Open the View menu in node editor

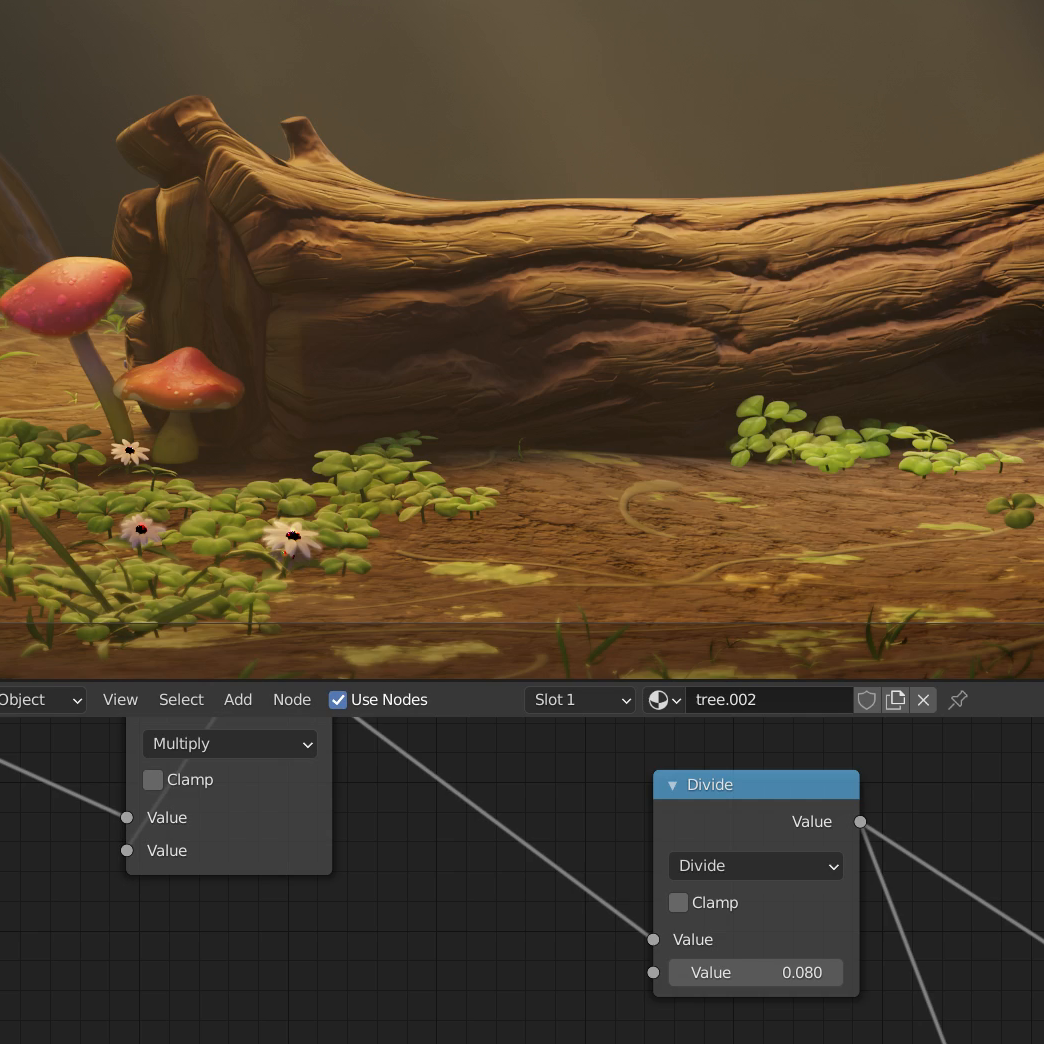[120, 700]
